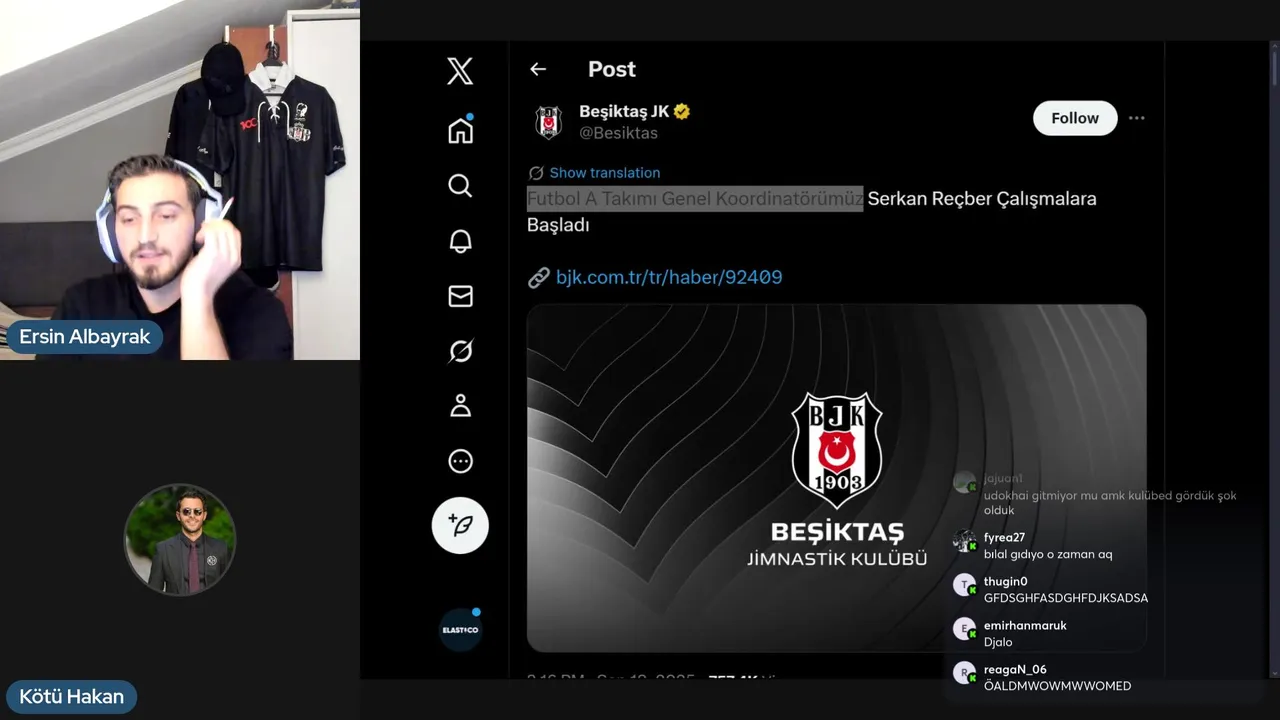Image resolution: width=1280 pixels, height=720 pixels.
Task: Click the Post header title
Action: (612, 69)
